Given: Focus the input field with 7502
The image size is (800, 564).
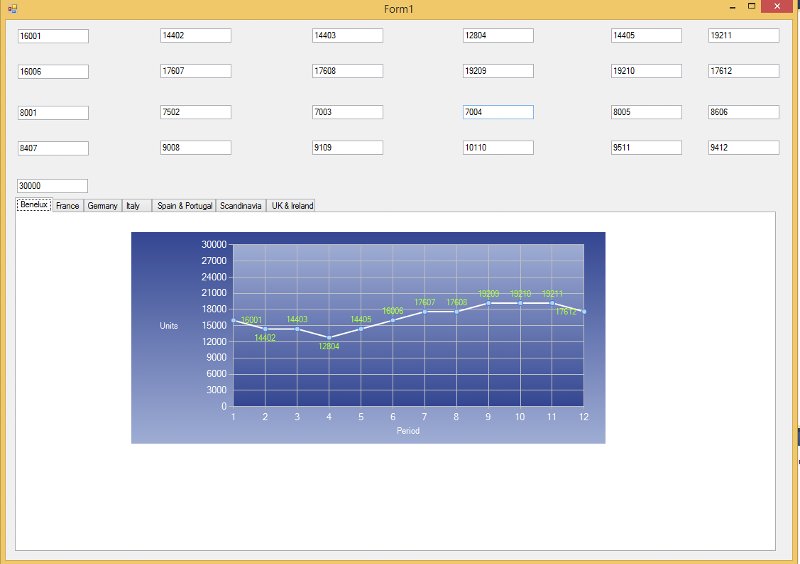Looking at the screenshot, I should pyautogui.click(x=195, y=112).
